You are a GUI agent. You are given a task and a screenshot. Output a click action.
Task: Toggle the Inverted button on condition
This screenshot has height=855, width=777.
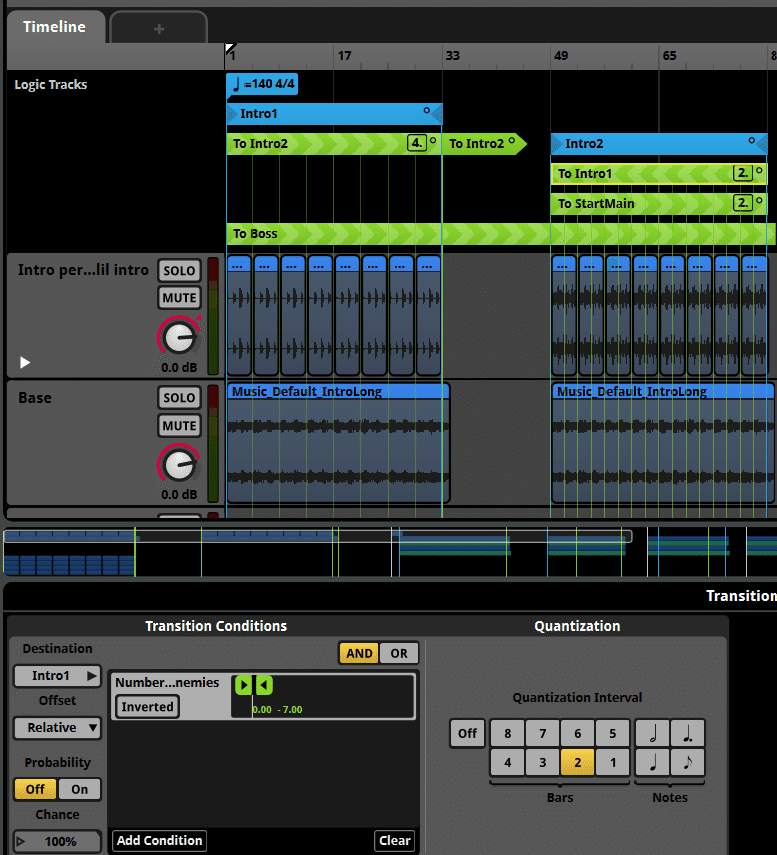147,707
